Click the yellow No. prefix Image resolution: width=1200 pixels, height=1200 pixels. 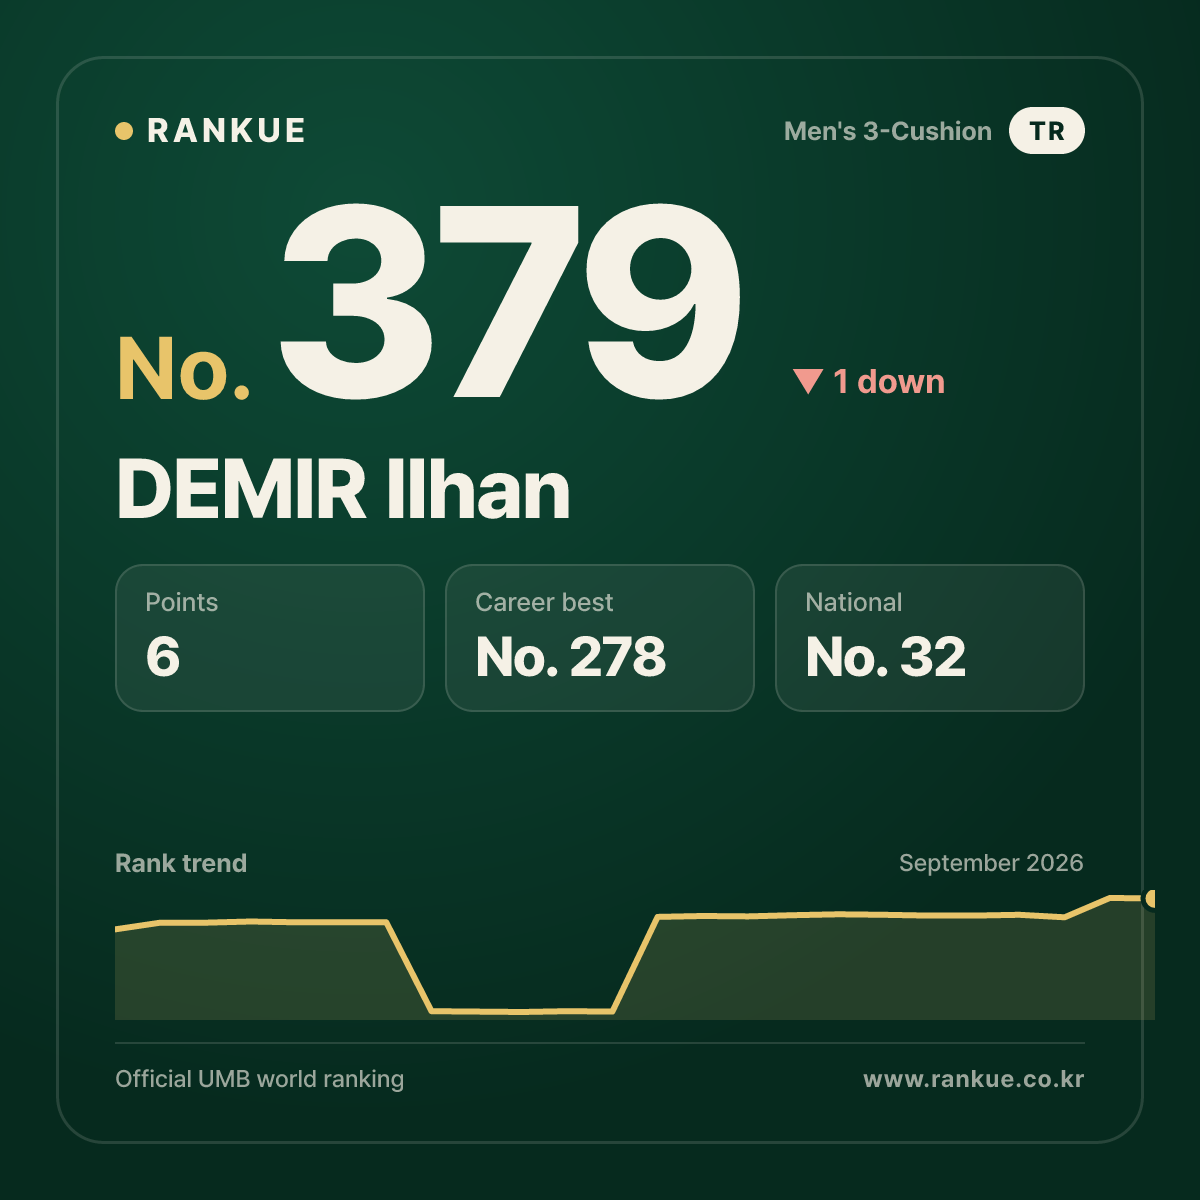(x=184, y=369)
